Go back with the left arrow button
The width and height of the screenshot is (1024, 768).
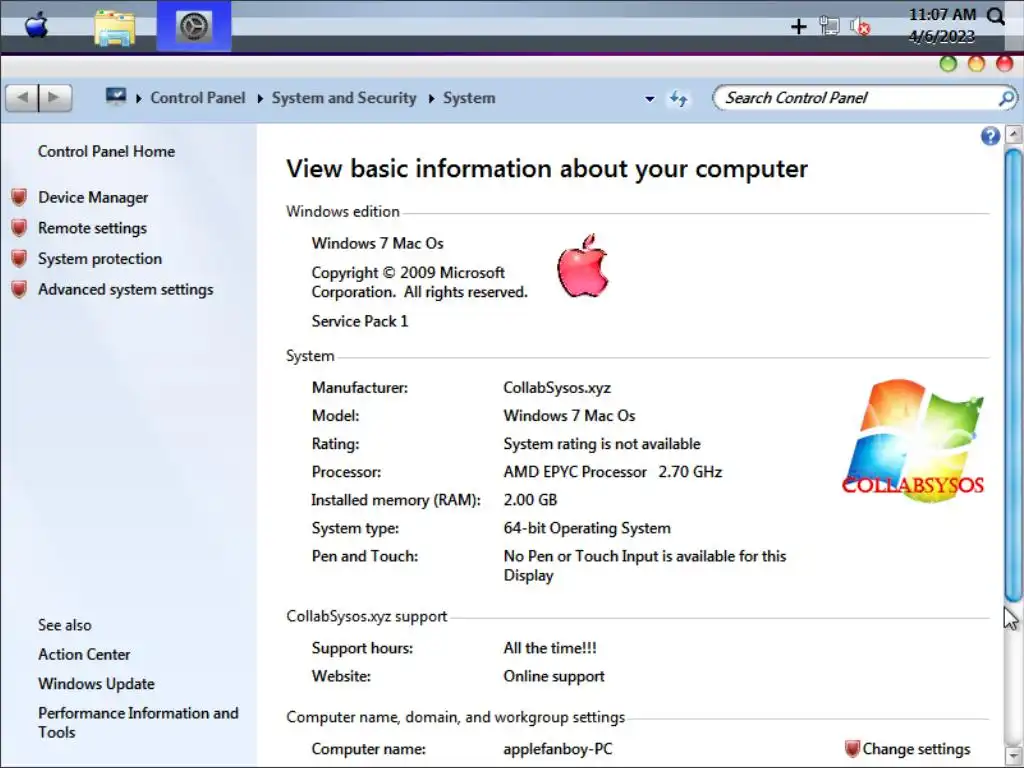tap(22, 98)
